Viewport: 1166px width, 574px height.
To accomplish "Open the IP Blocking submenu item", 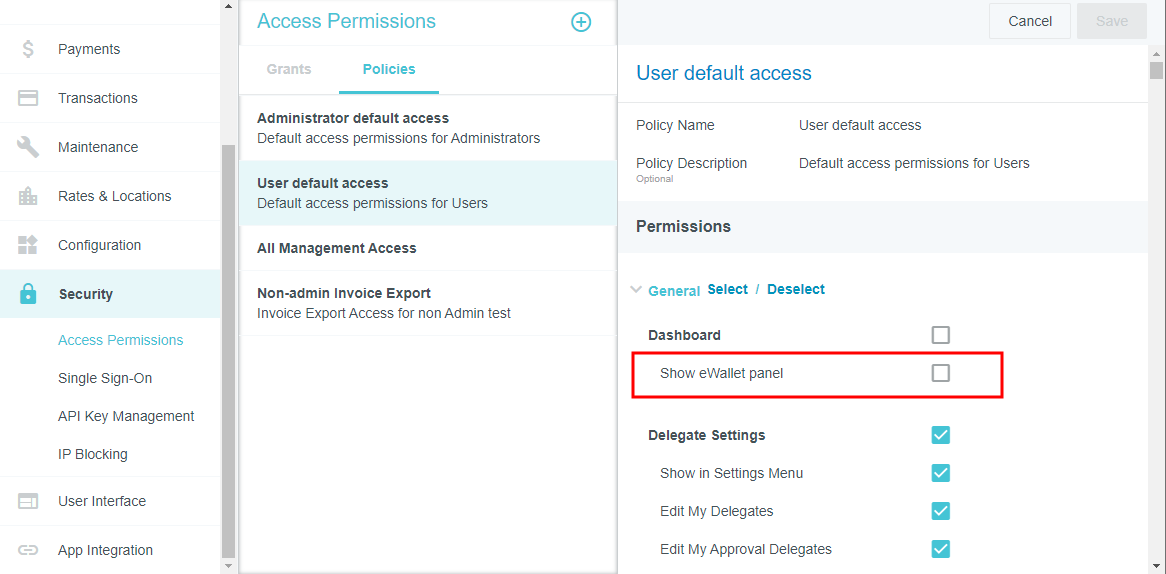I will tap(93, 454).
